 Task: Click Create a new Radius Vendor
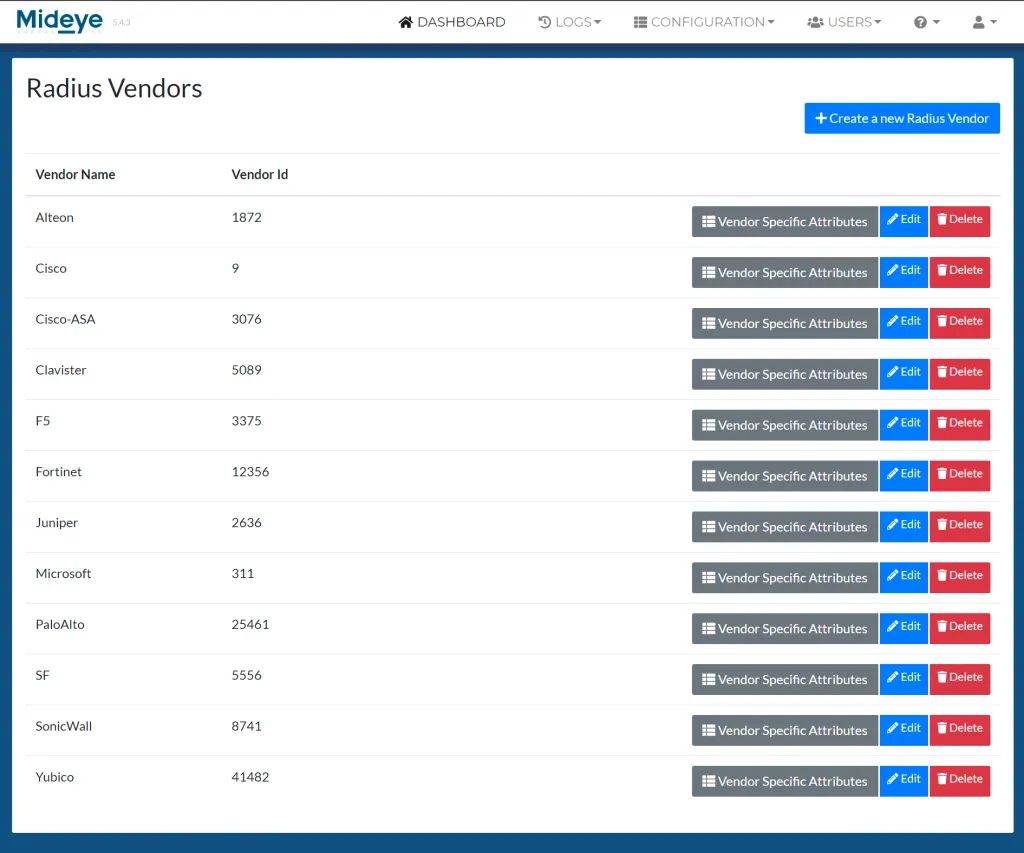tap(901, 118)
